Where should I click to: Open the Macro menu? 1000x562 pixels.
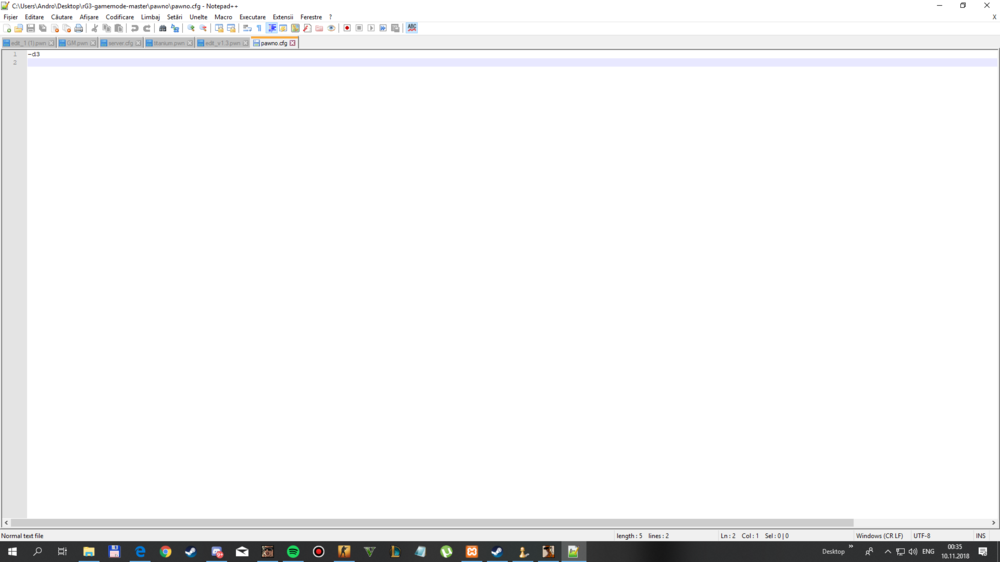click(223, 17)
